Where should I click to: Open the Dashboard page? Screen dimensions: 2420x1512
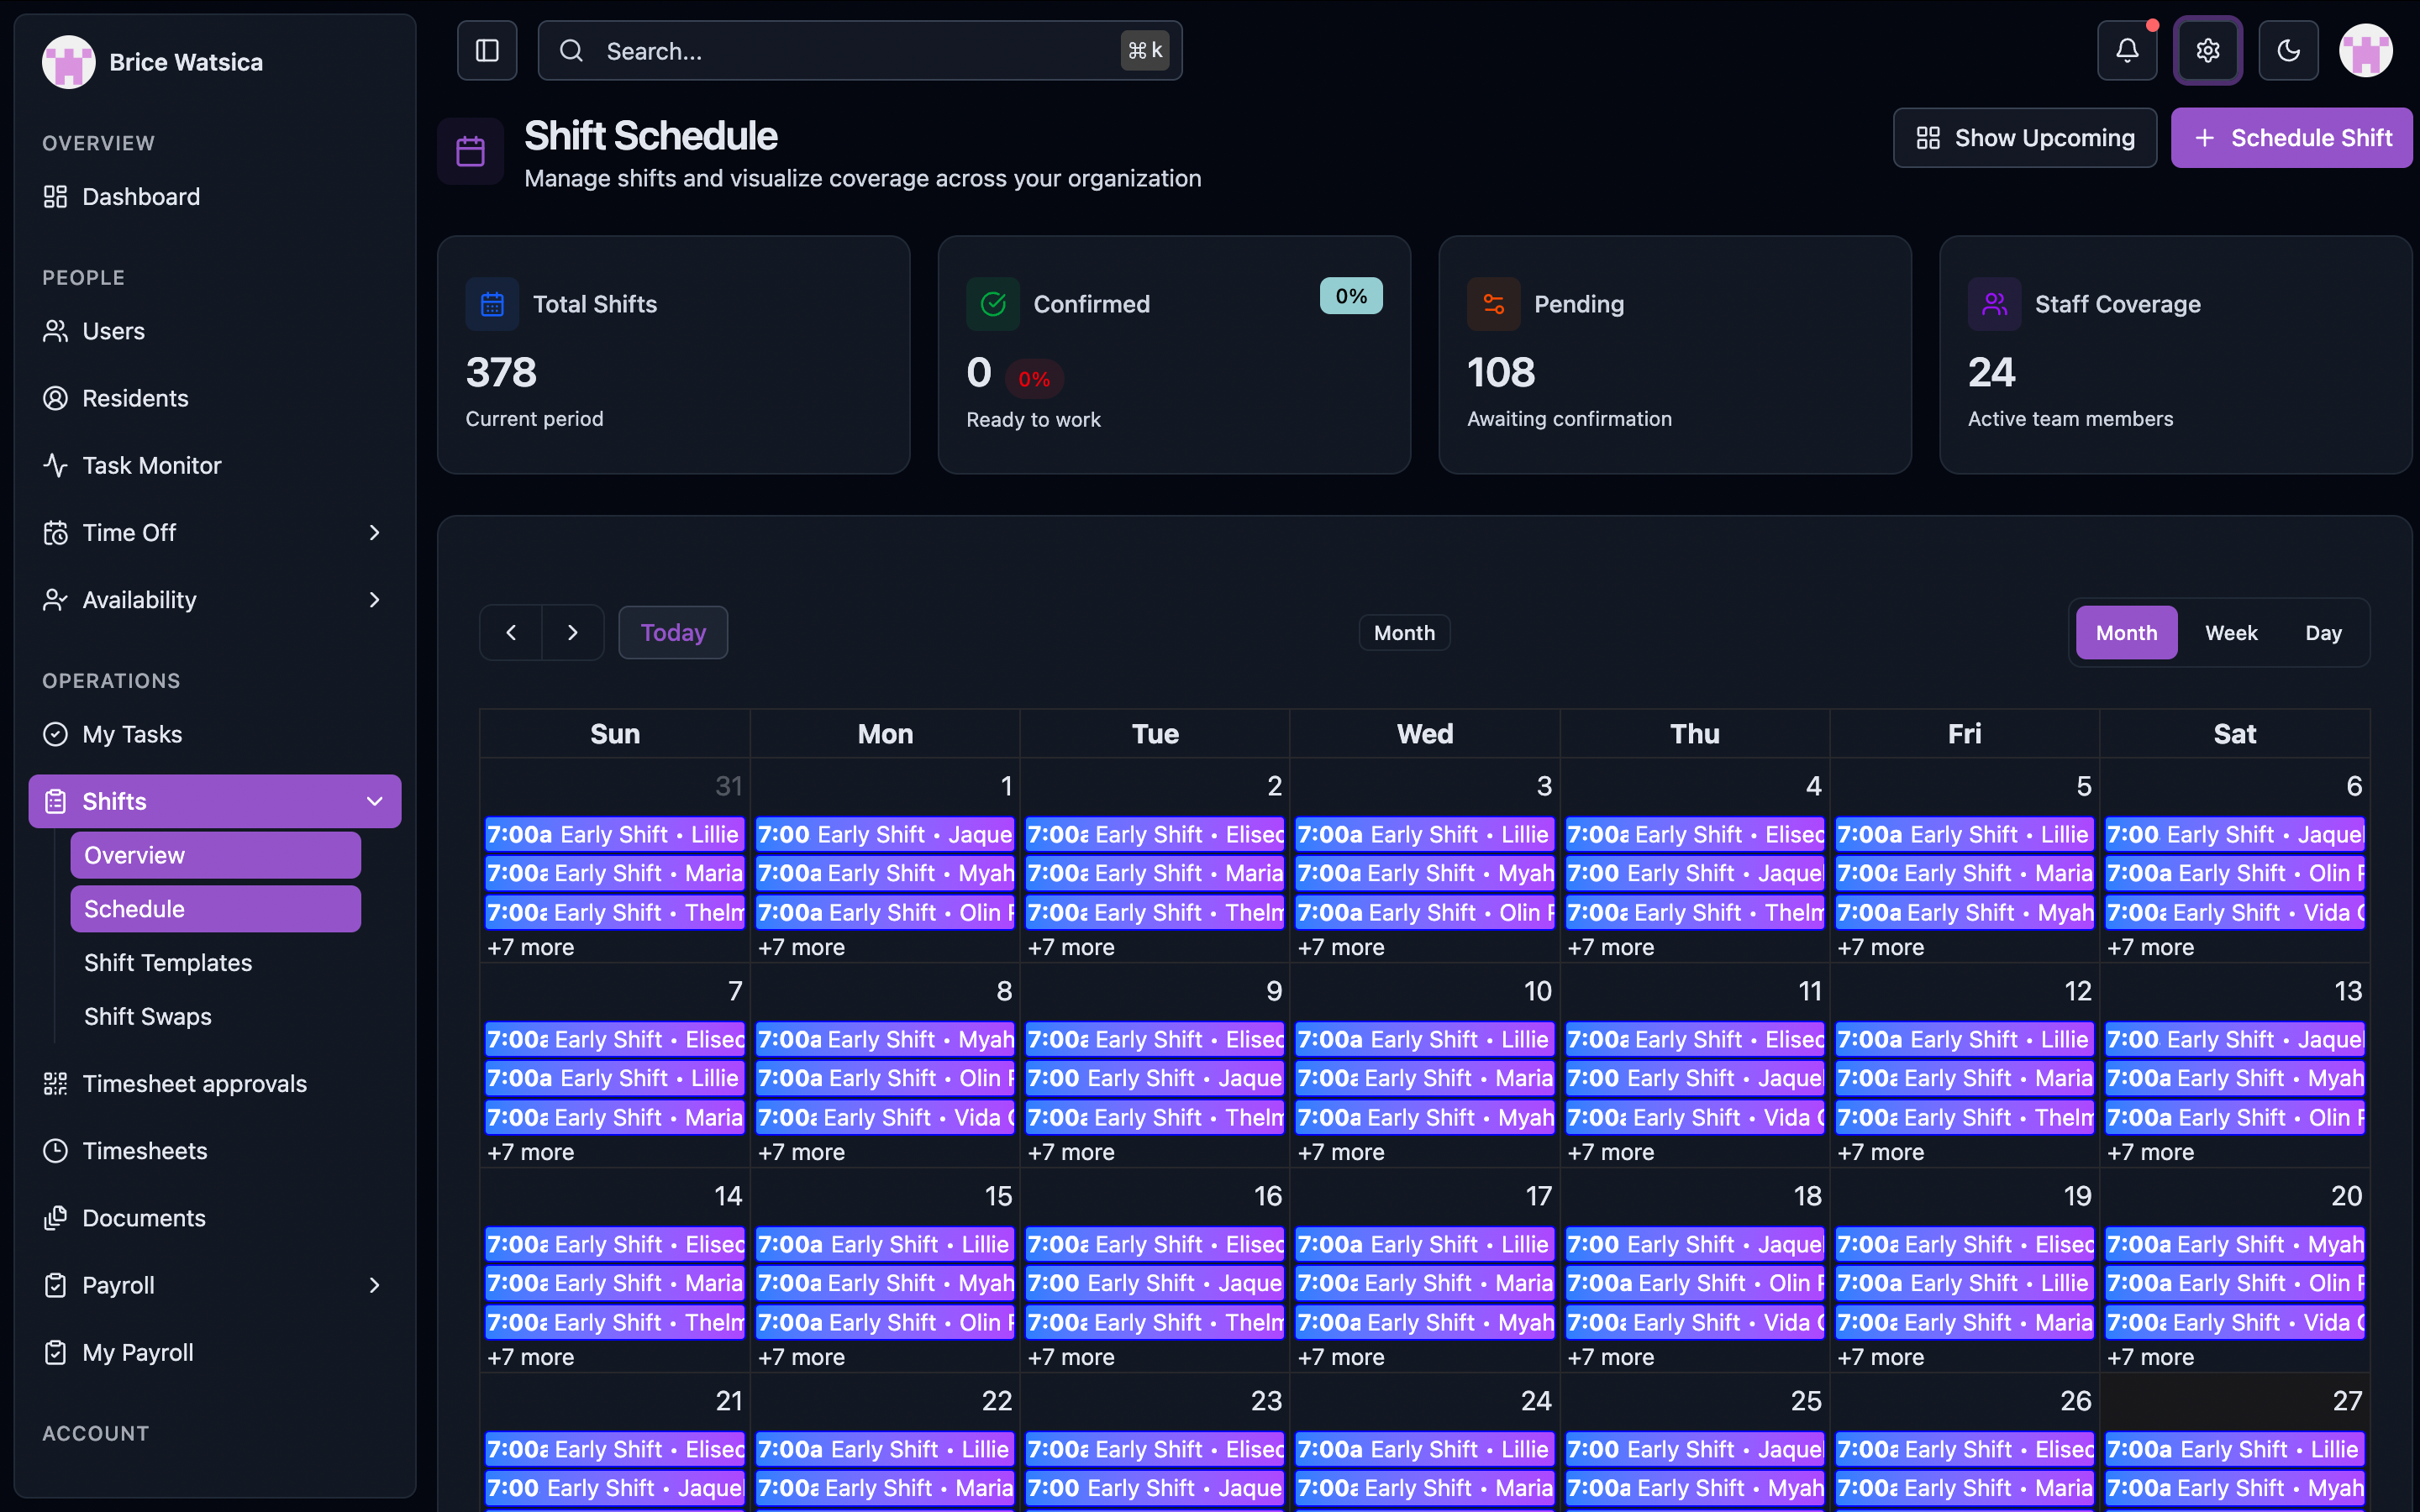215,197
